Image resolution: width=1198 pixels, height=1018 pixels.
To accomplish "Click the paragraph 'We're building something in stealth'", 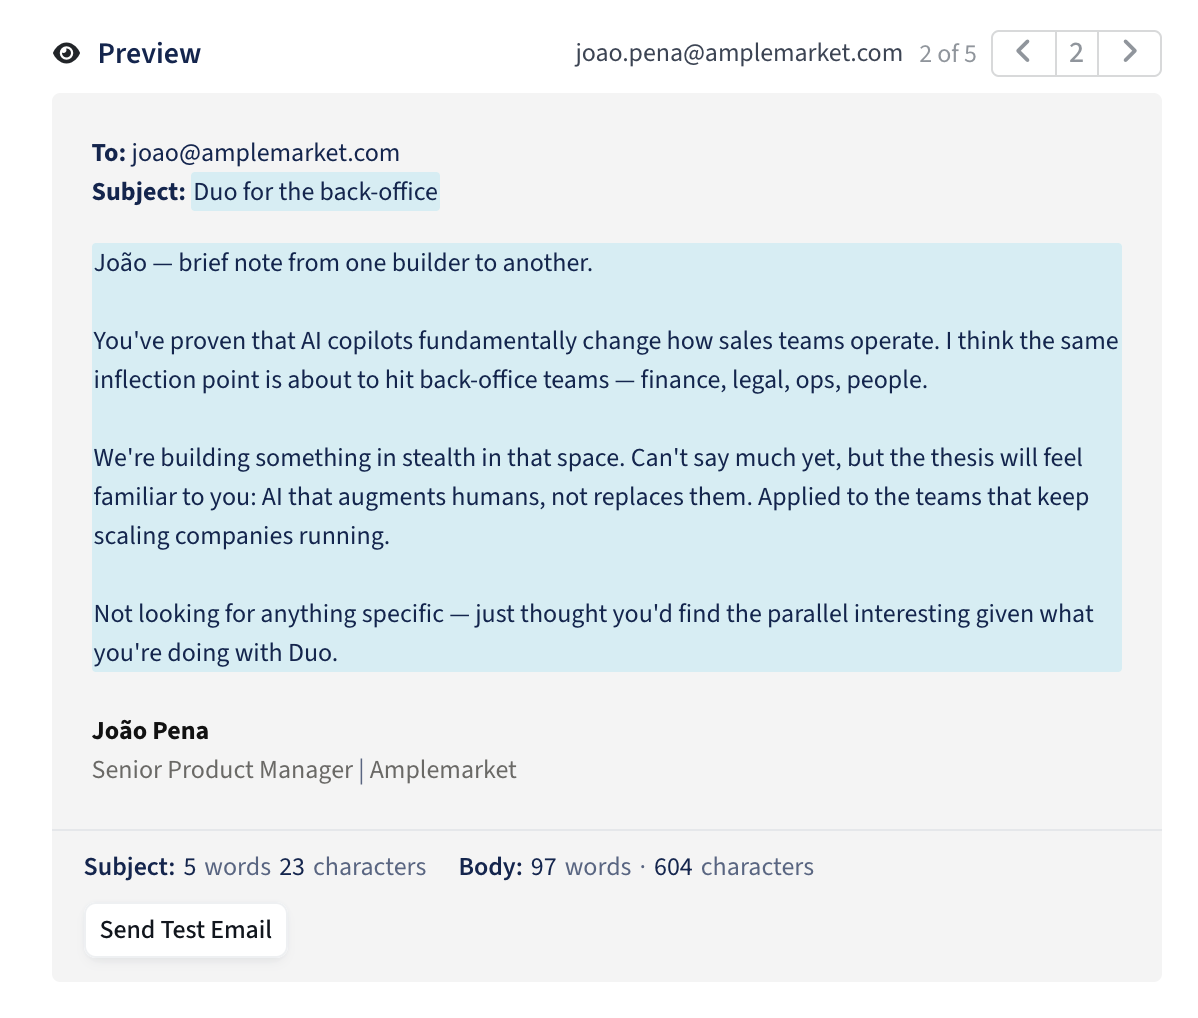I will (591, 497).
